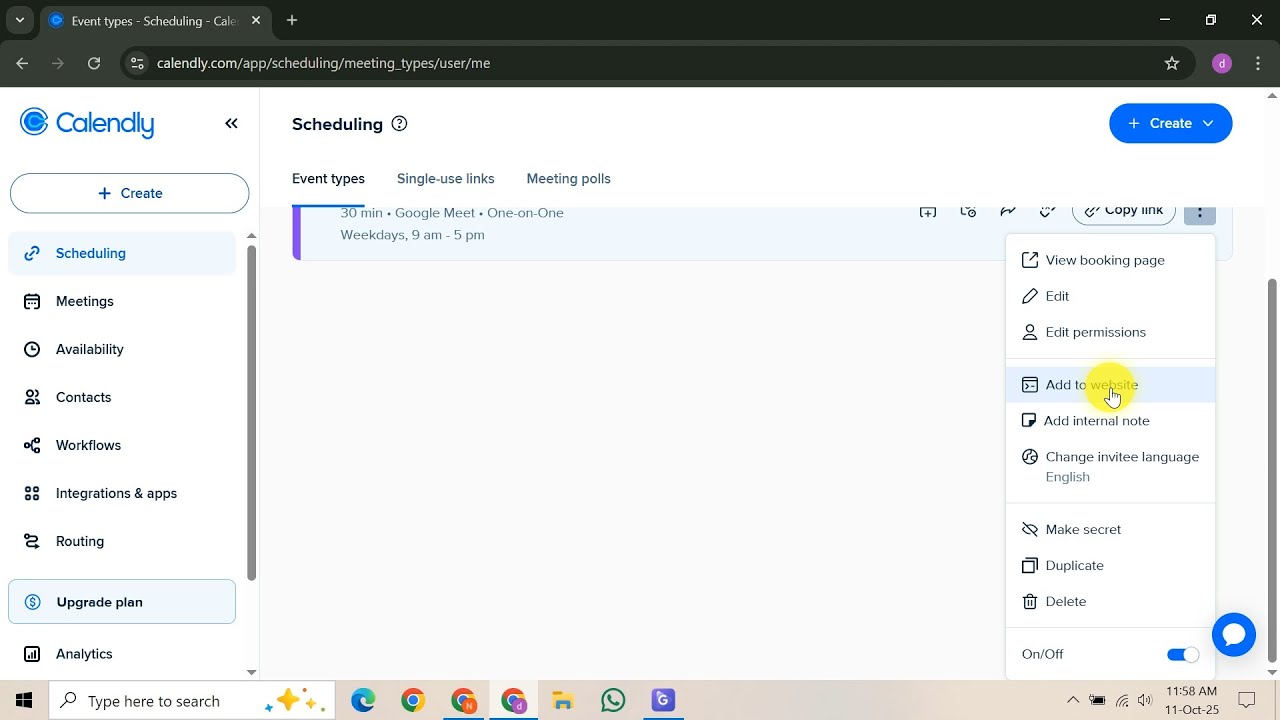This screenshot has width=1280, height=720.
Task: Open Upgrade plan in sidebar
Action: (x=122, y=602)
